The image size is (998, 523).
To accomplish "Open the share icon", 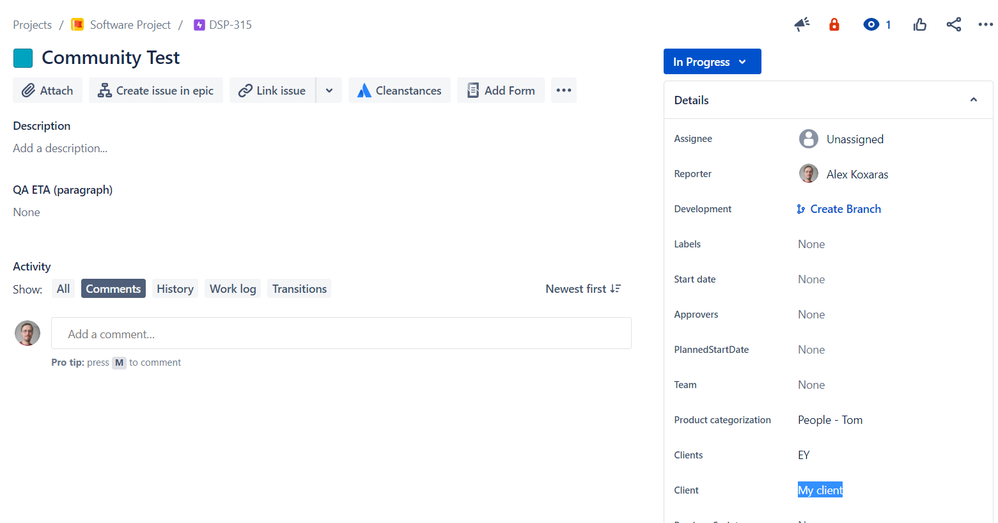I will [x=953, y=25].
